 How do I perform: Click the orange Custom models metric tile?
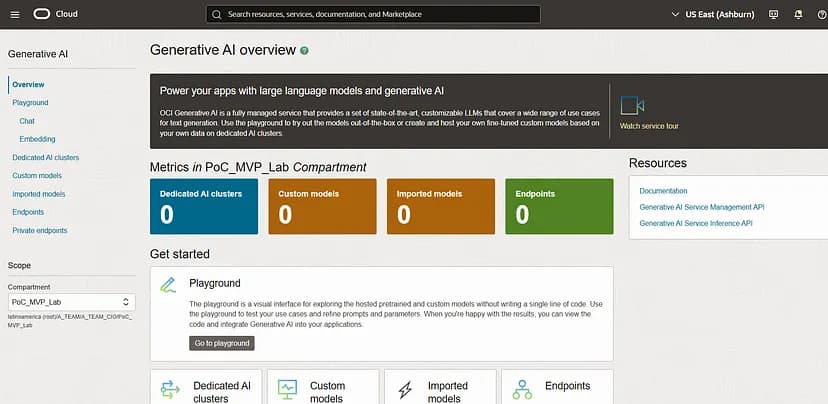click(323, 206)
